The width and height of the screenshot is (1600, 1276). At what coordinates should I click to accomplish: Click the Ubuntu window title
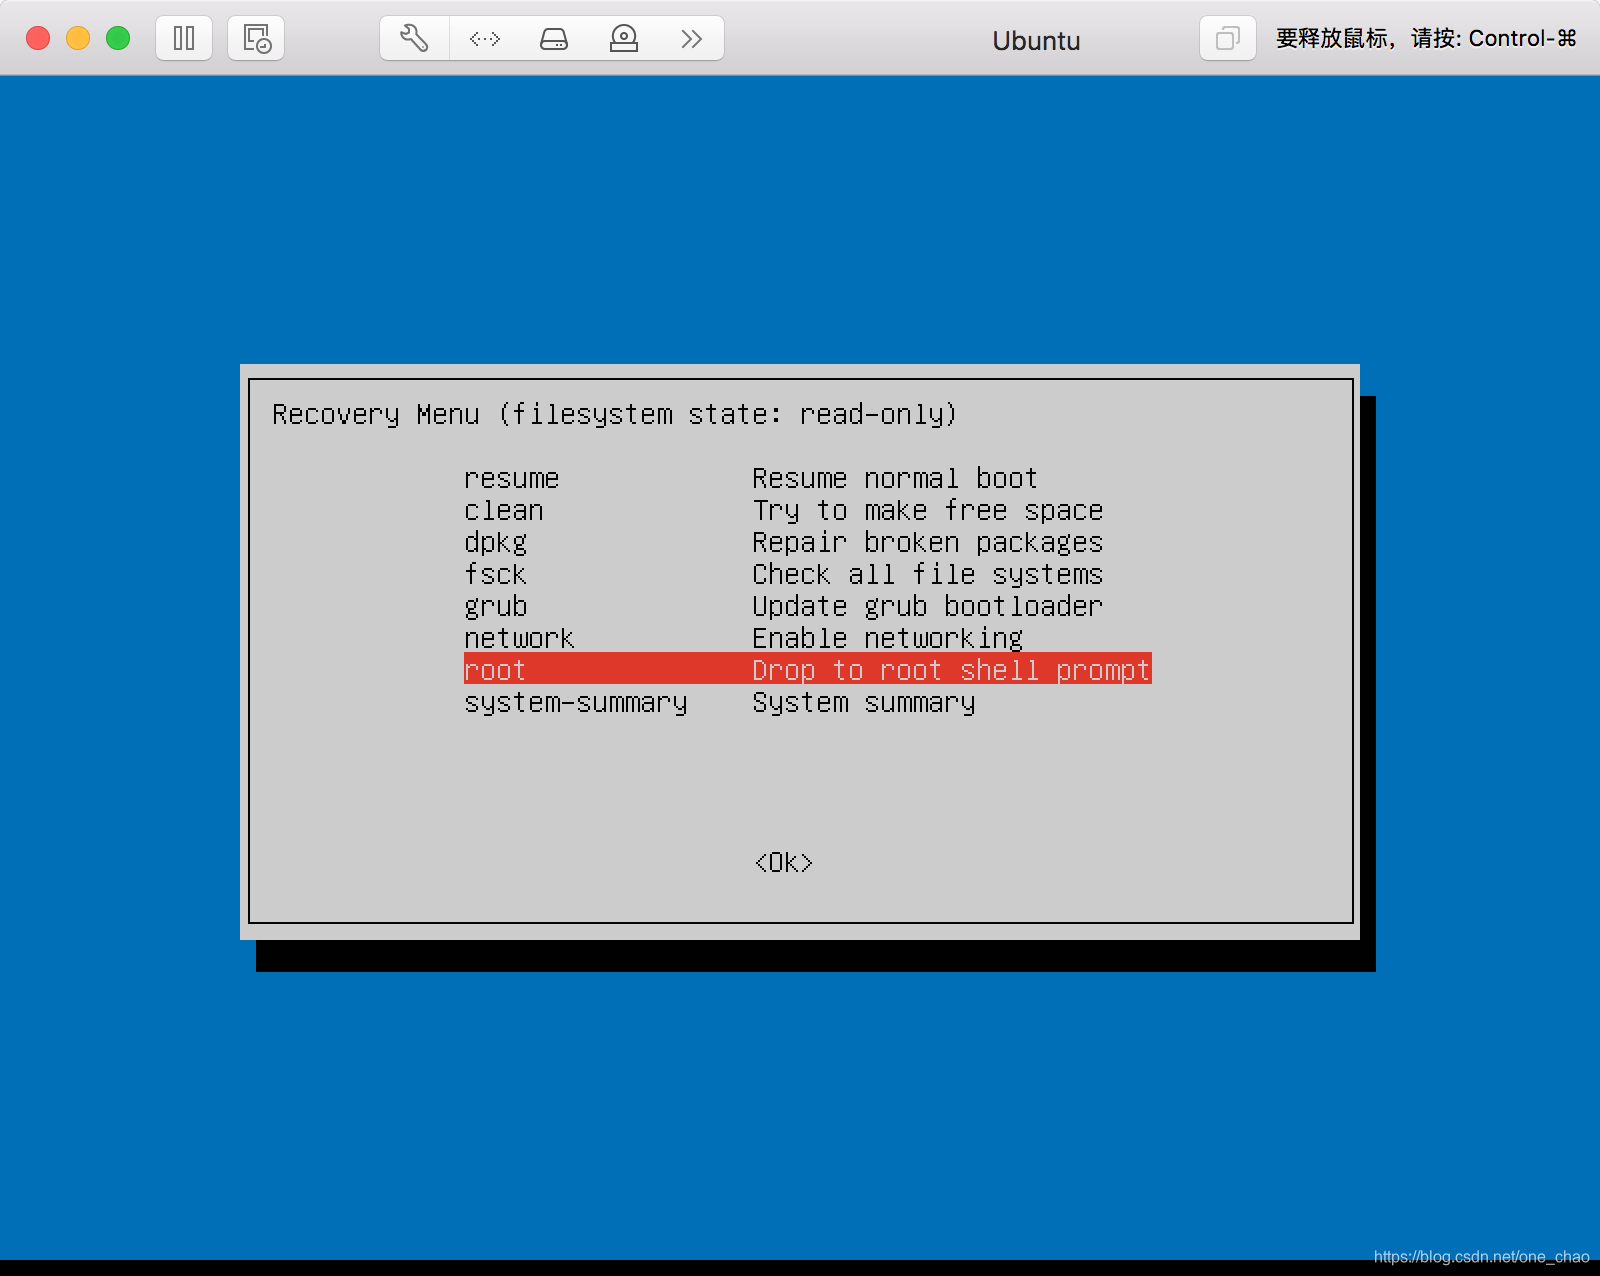pos(1036,41)
